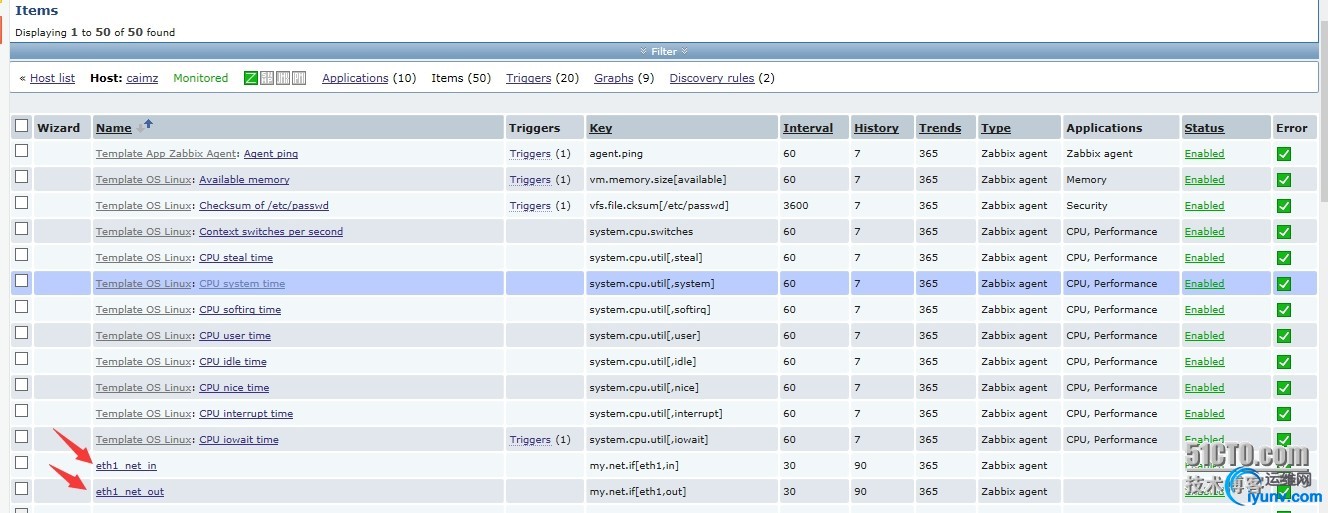This screenshot has height=513, width=1328.
Task: Open the eth1_net_out item
Action: click(x=130, y=492)
